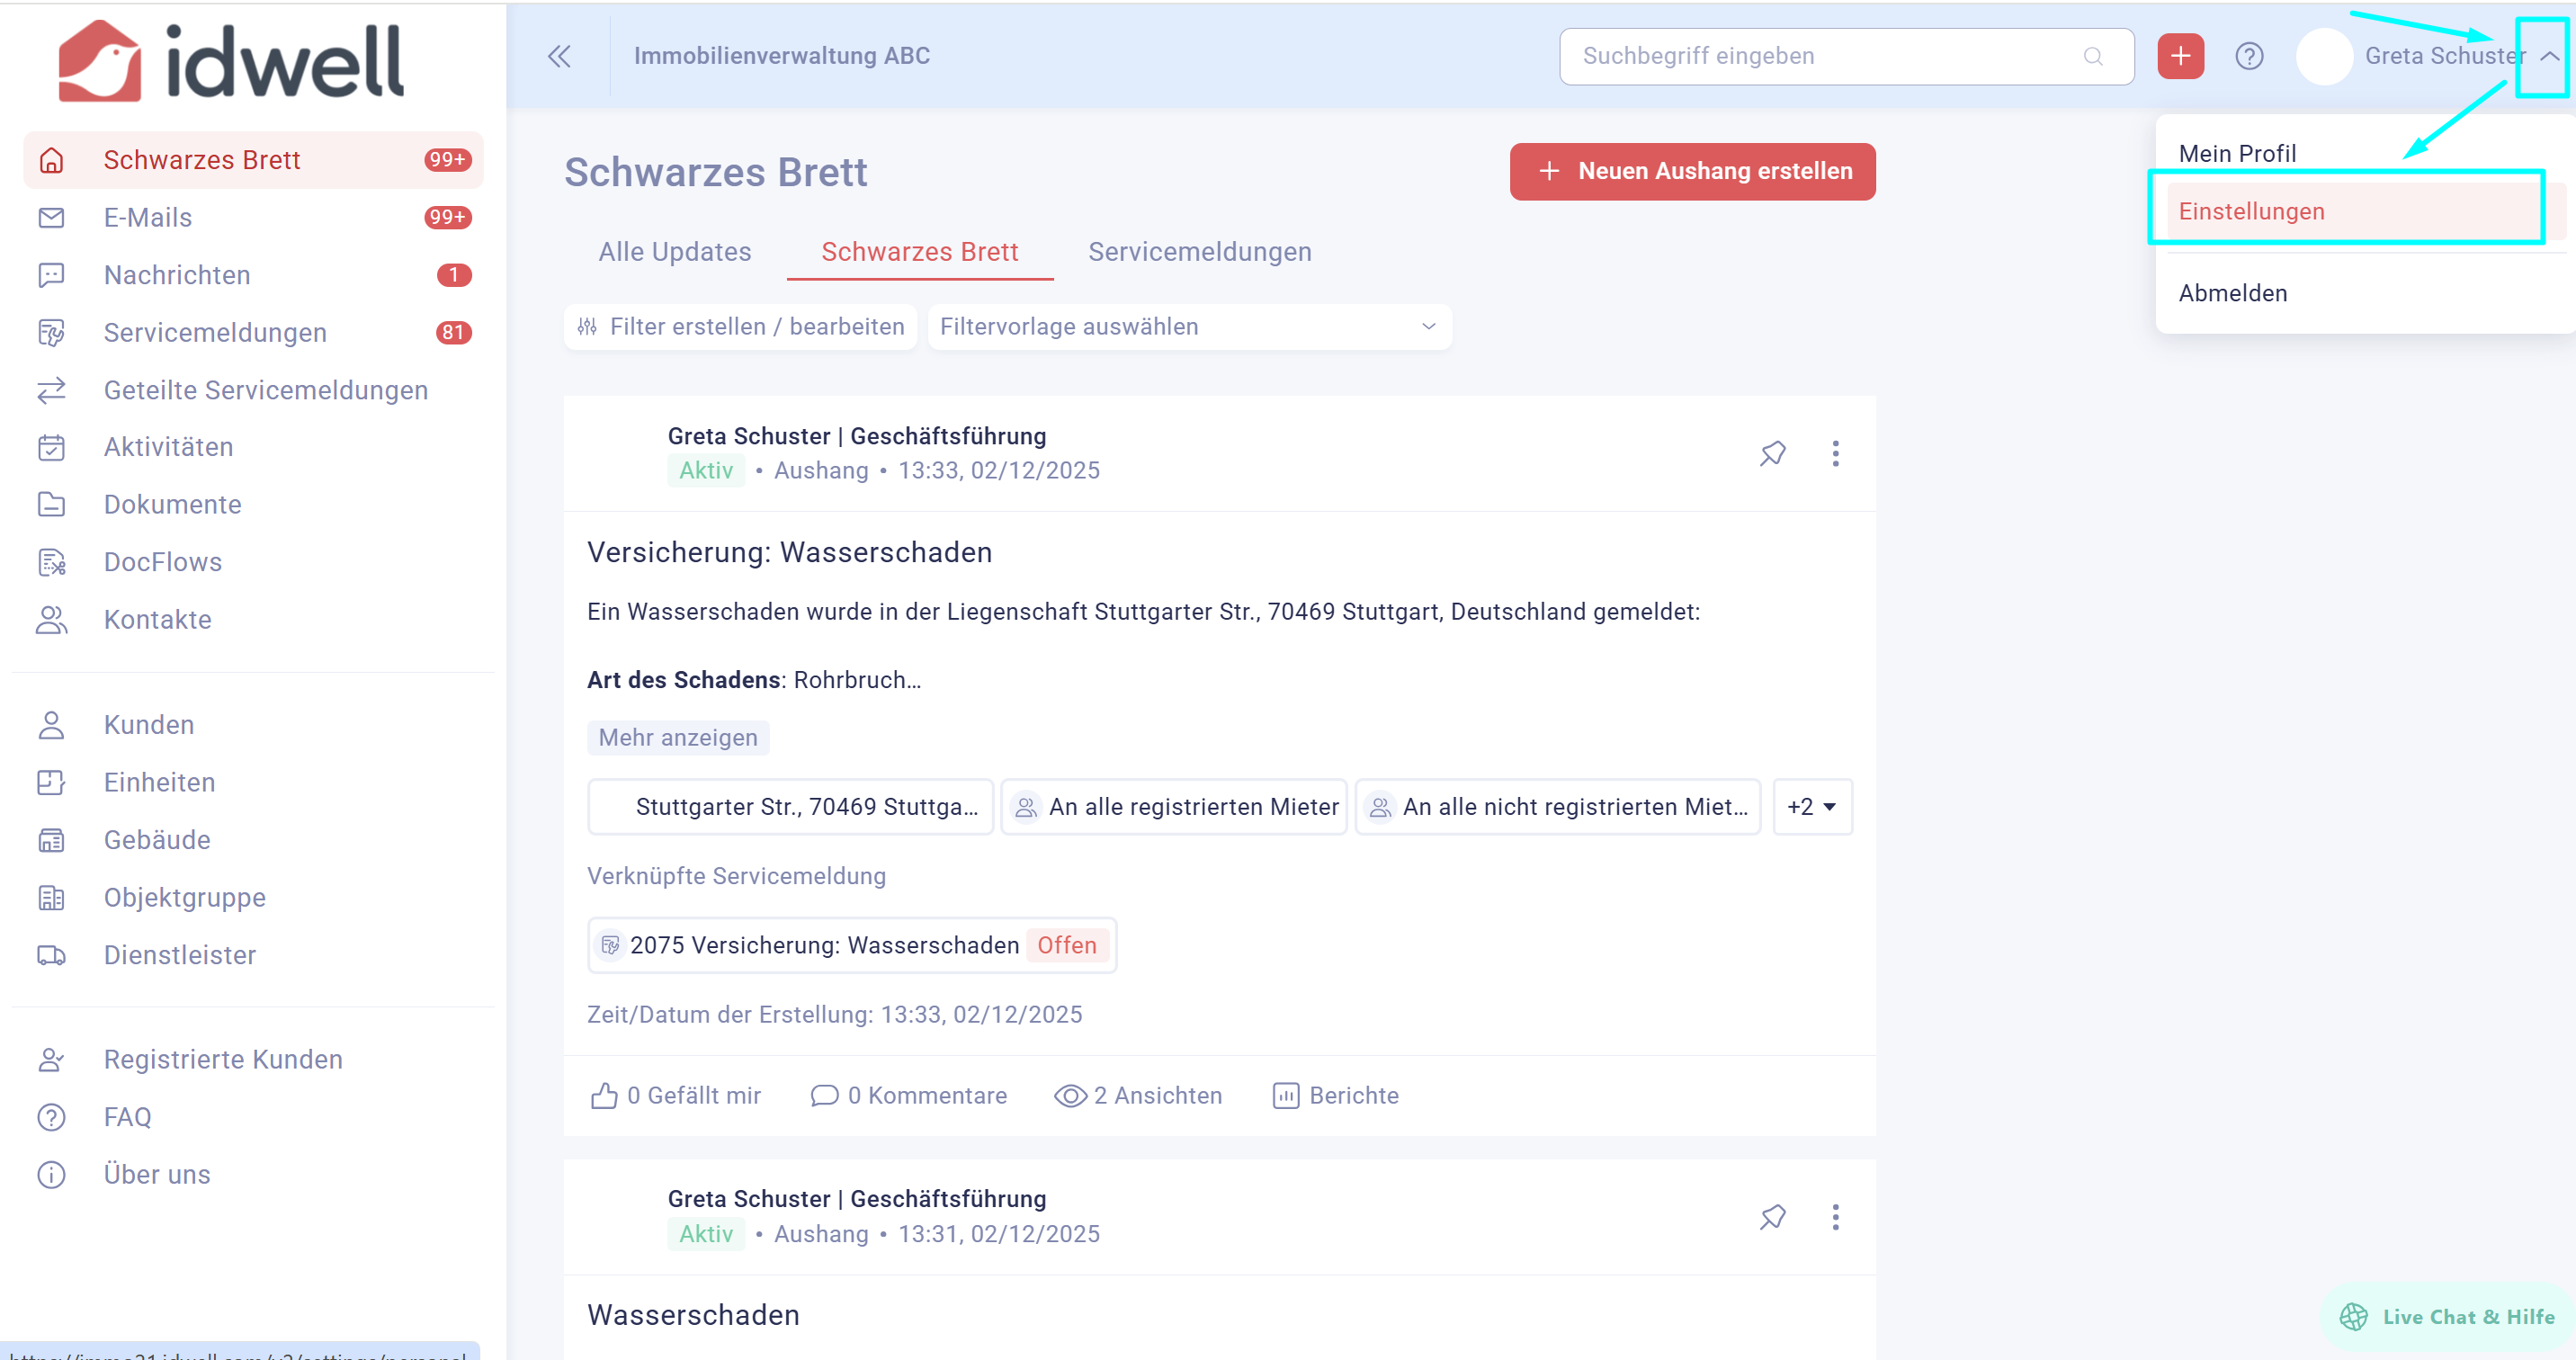The image size is (2576, 1360).
Task: Open Berichte for the first post
Action: pyautogui.click(x=1335, y=1096)
